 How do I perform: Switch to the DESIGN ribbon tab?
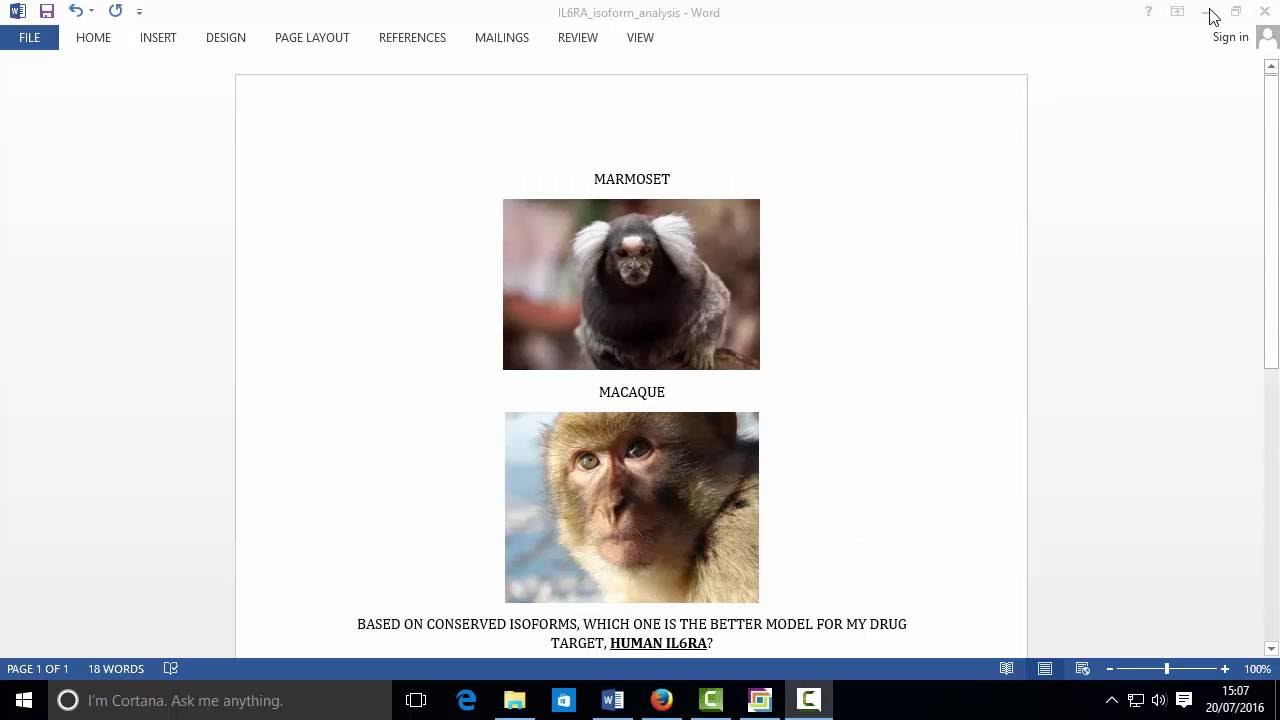[x=226, y=37]
